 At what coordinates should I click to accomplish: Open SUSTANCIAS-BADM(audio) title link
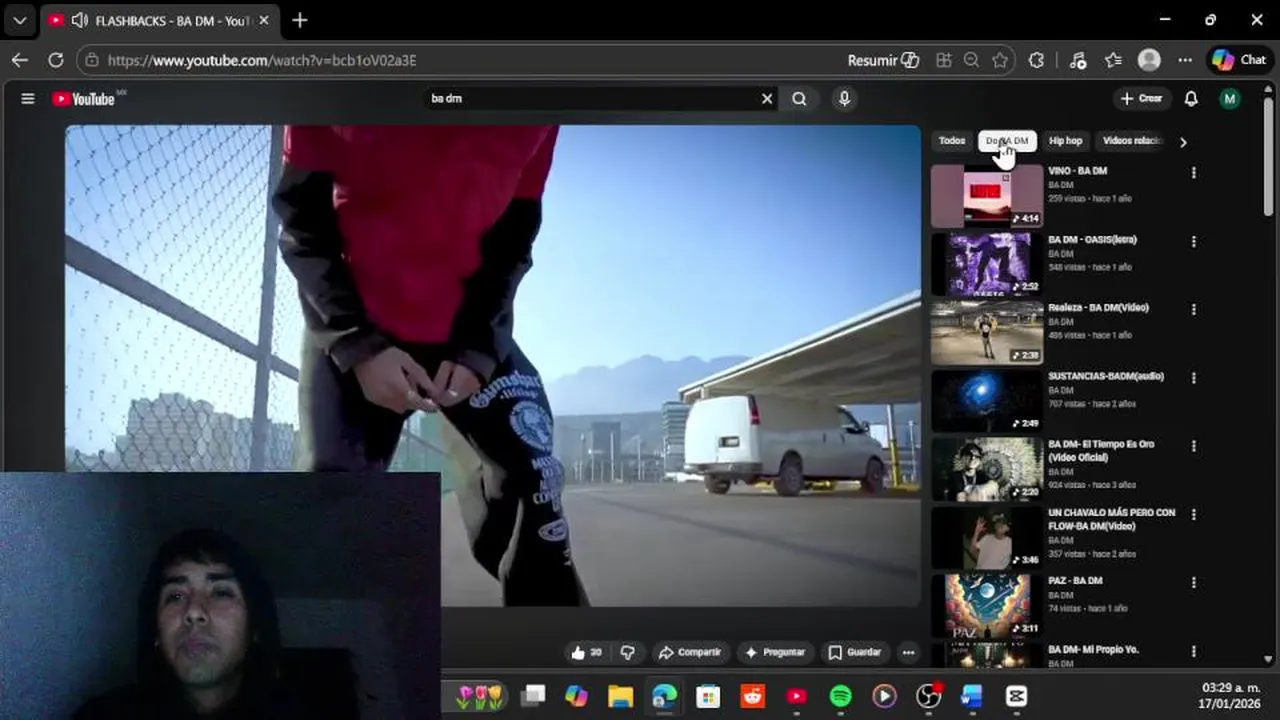coord(1106,376)
